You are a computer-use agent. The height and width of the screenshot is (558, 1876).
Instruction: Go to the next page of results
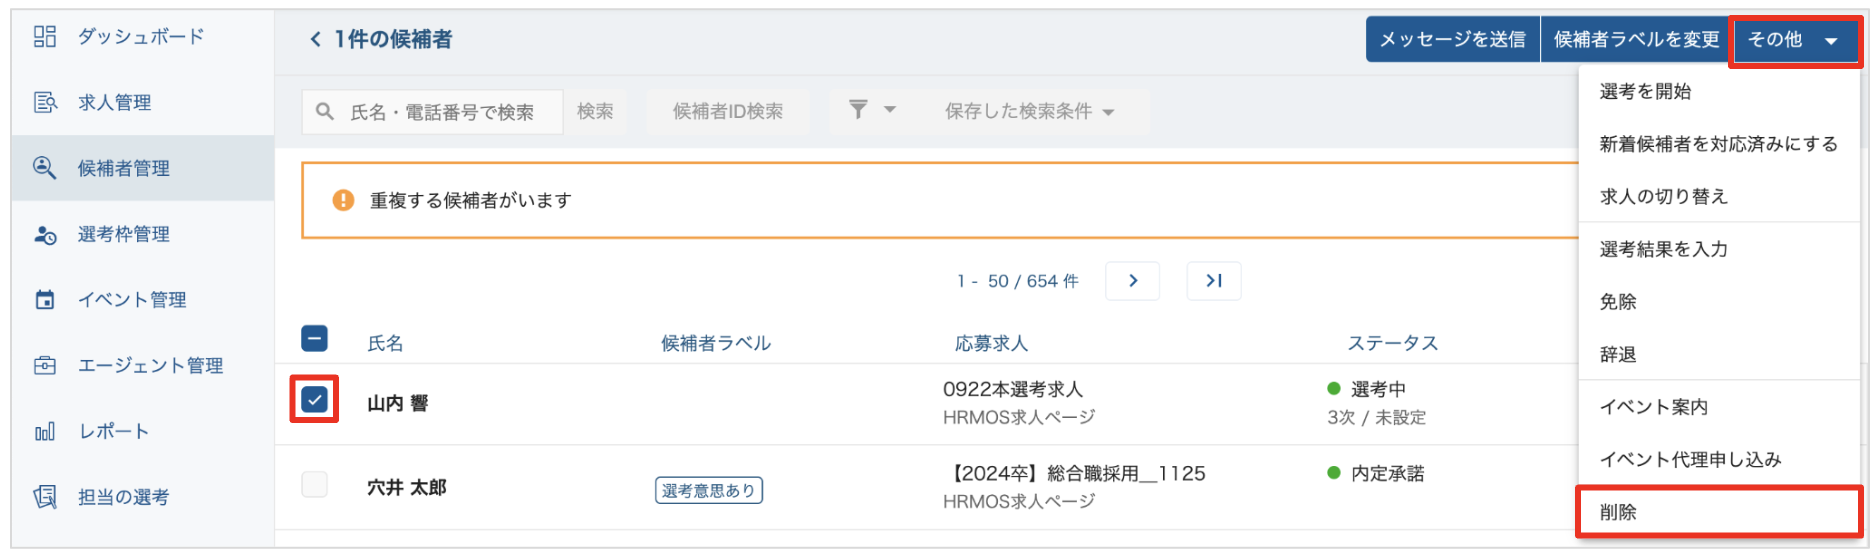(1132, 281)
